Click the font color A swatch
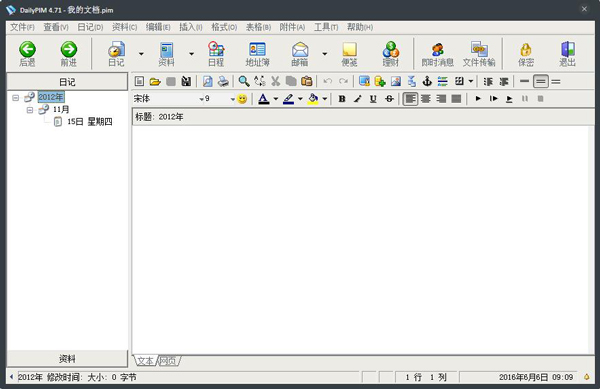Image resolution: width=600 pixels, height=389 pixels. click(x=263, y=99)
